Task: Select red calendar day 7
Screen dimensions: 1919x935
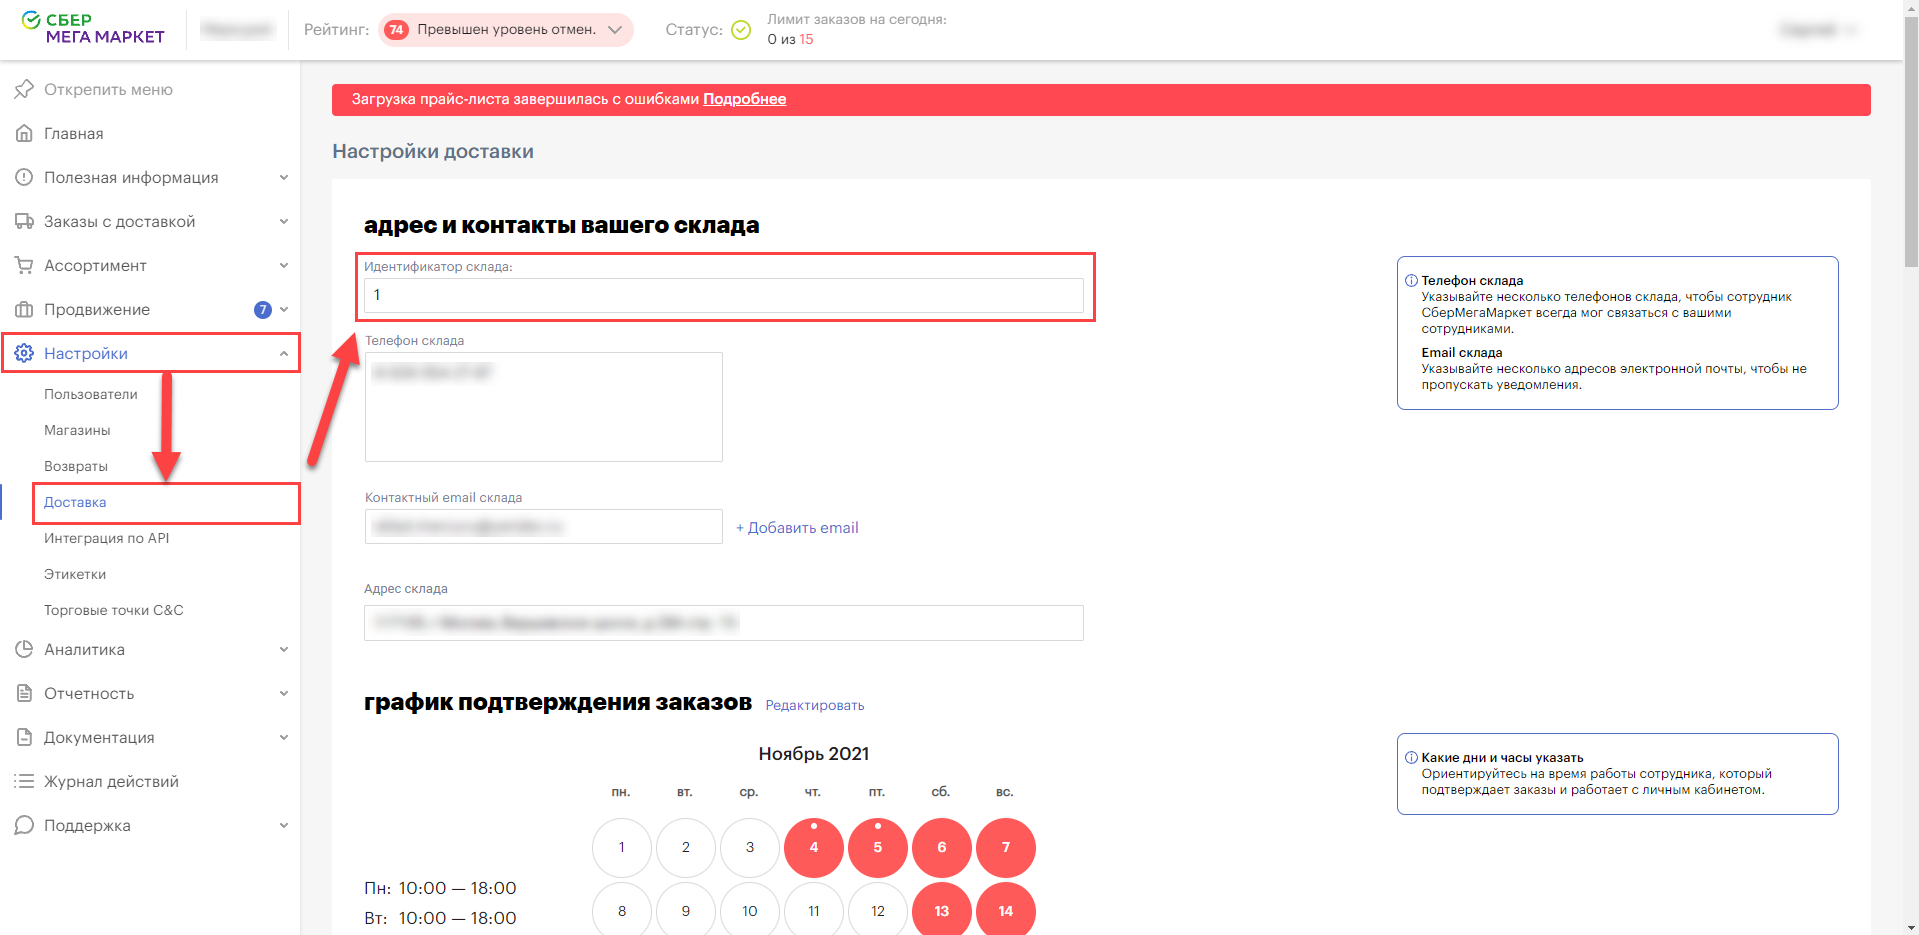Action: coord(1006,848)
